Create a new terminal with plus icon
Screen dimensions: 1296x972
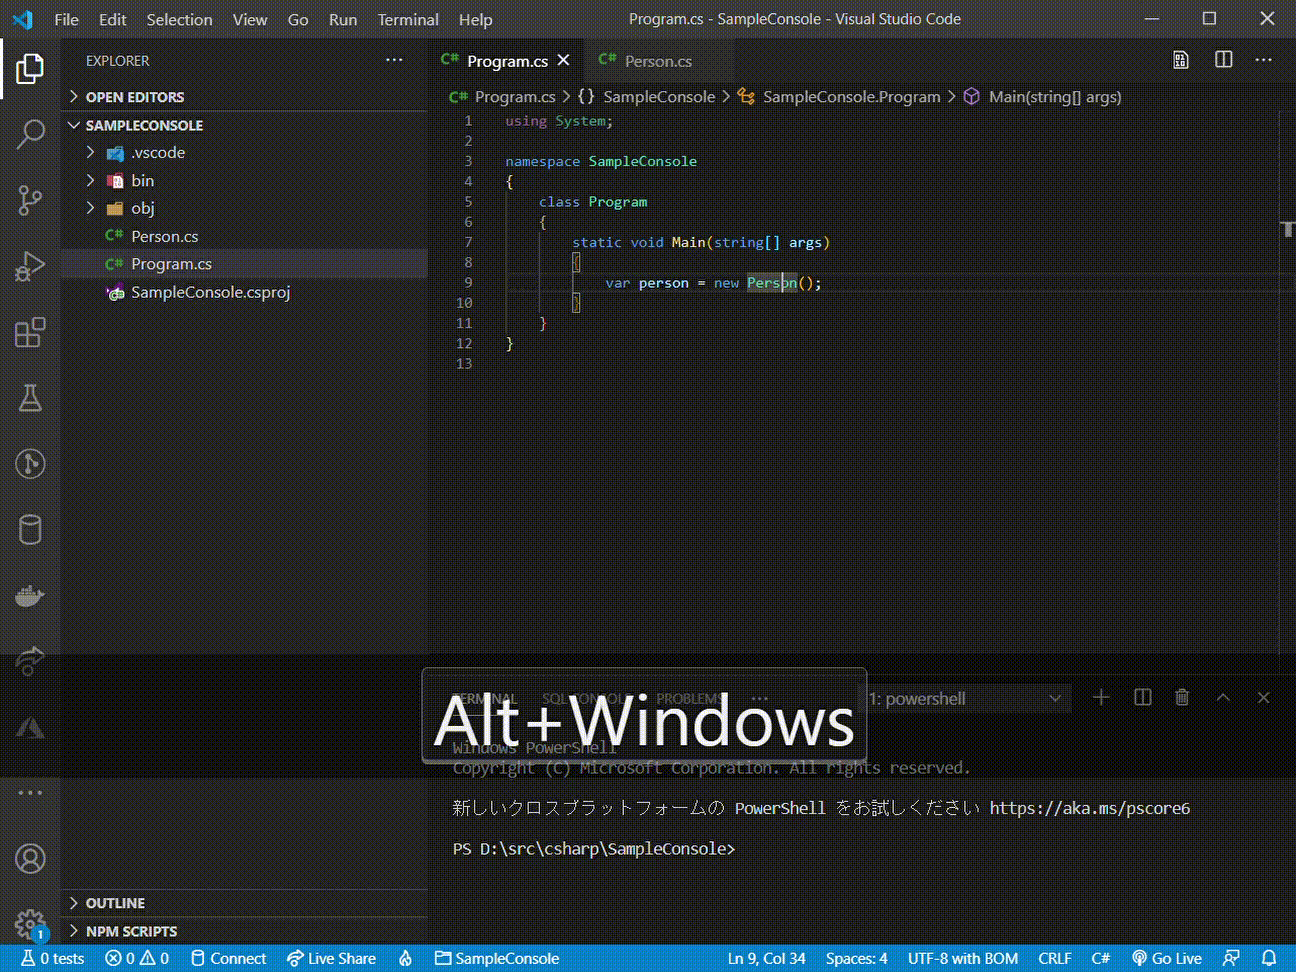[x=1101, y=698]
